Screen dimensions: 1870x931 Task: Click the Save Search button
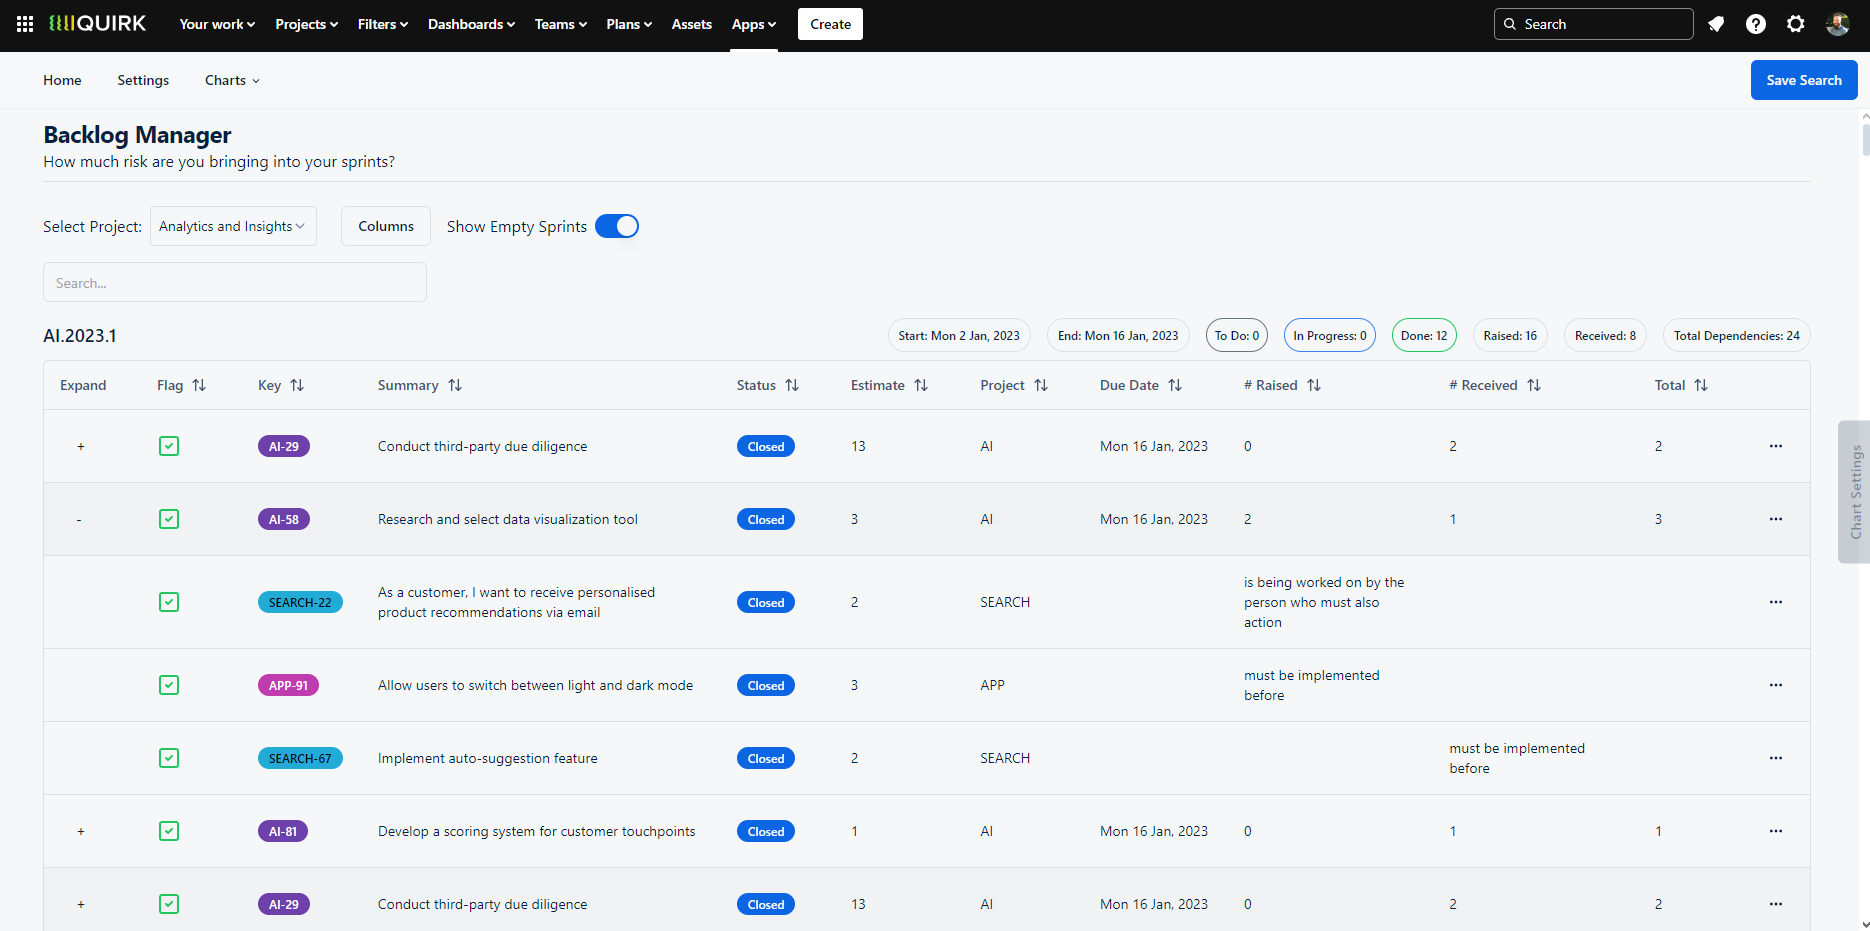pyautogui.click(x=1804, y=80)
